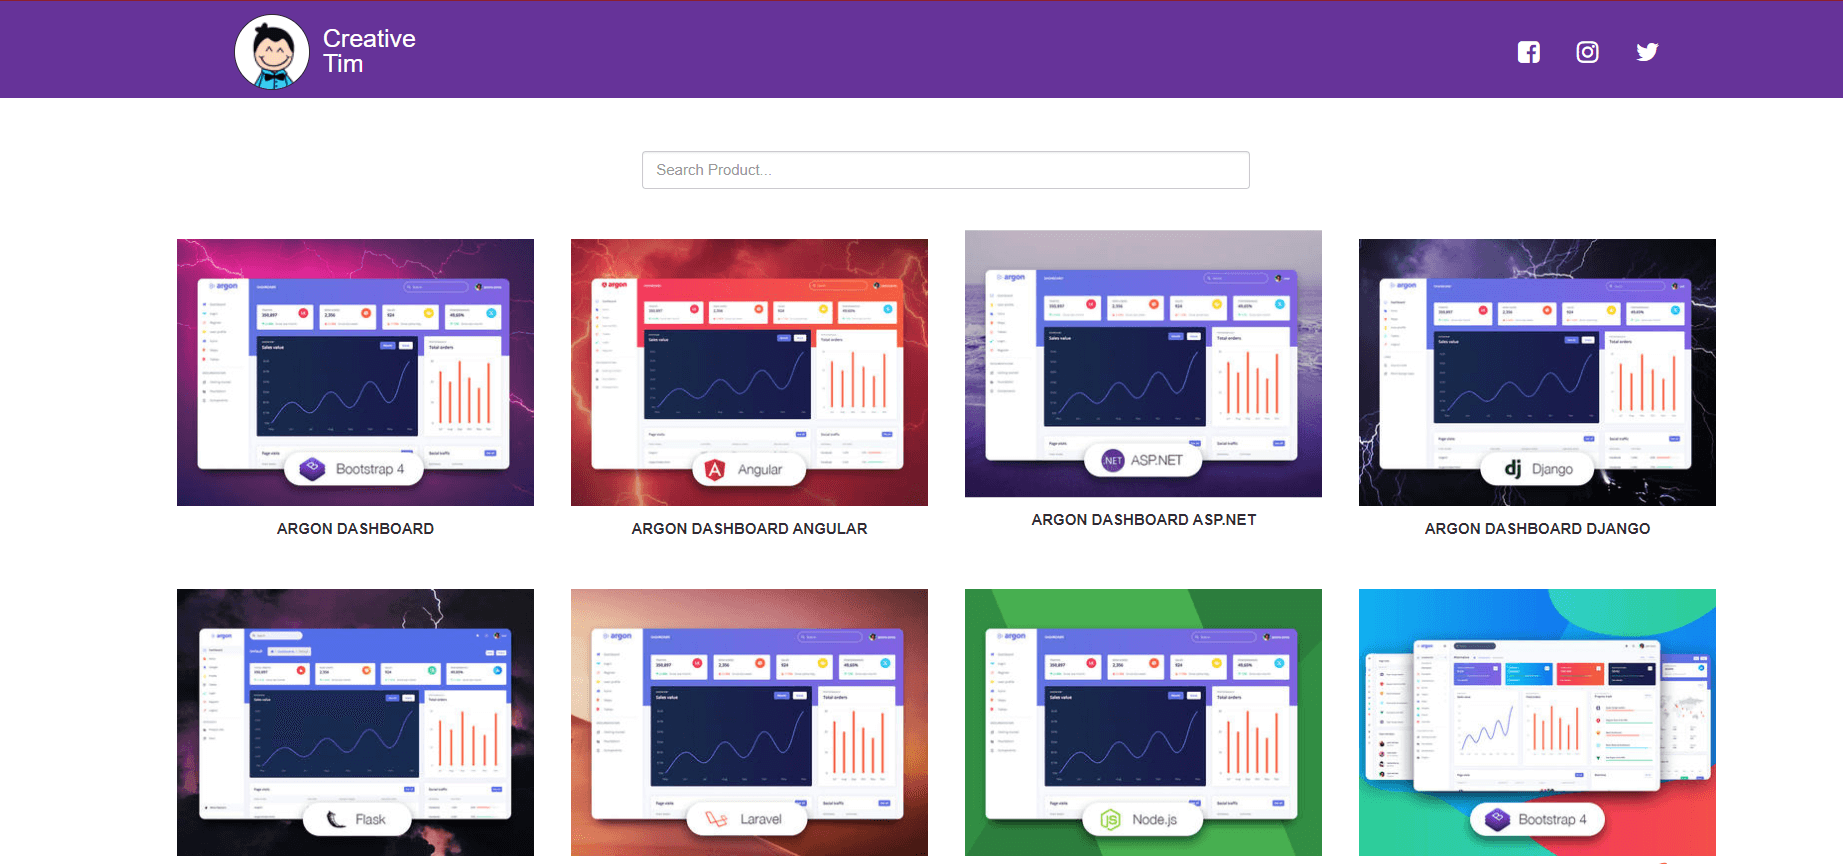The height and width of the screenshot is (864, 1843).
Task: Click the Creative Tim brand name
Action: (x=369, y=51)
